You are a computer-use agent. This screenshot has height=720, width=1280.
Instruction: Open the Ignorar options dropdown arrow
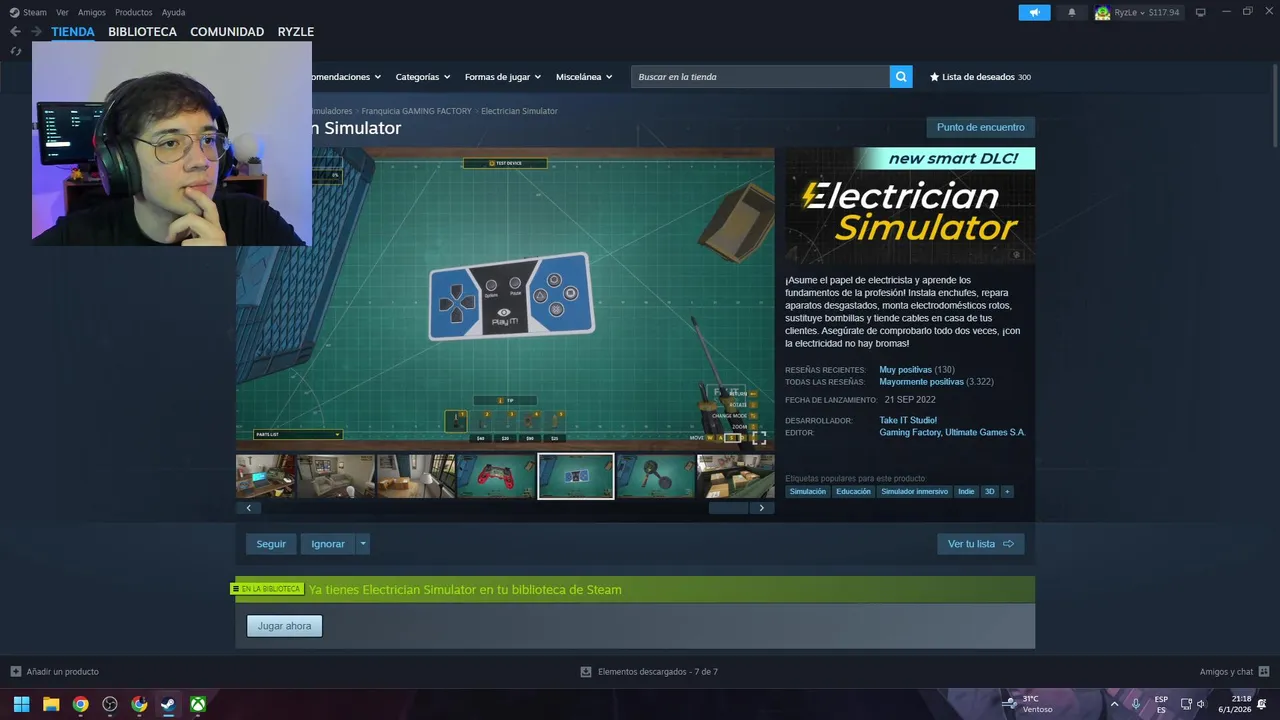point(363,544)
